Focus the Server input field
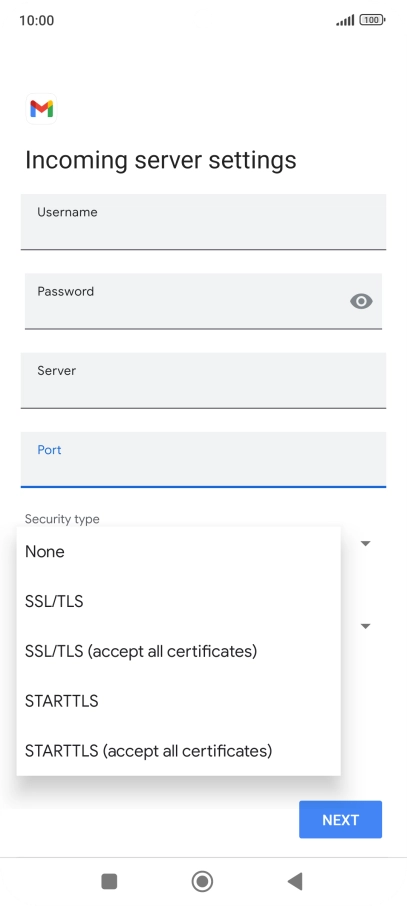The height and width of the screenshot is (906, 407). pyautogui.click(x=204, y=380)
